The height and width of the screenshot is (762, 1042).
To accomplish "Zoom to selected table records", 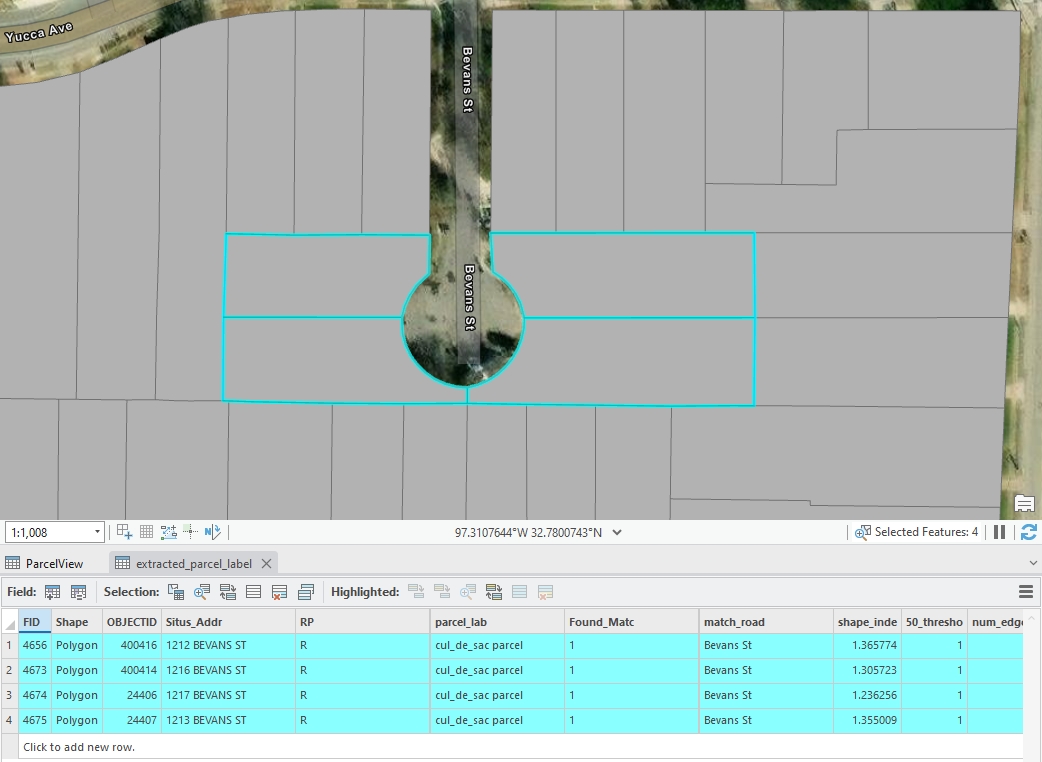I will 202,592.
